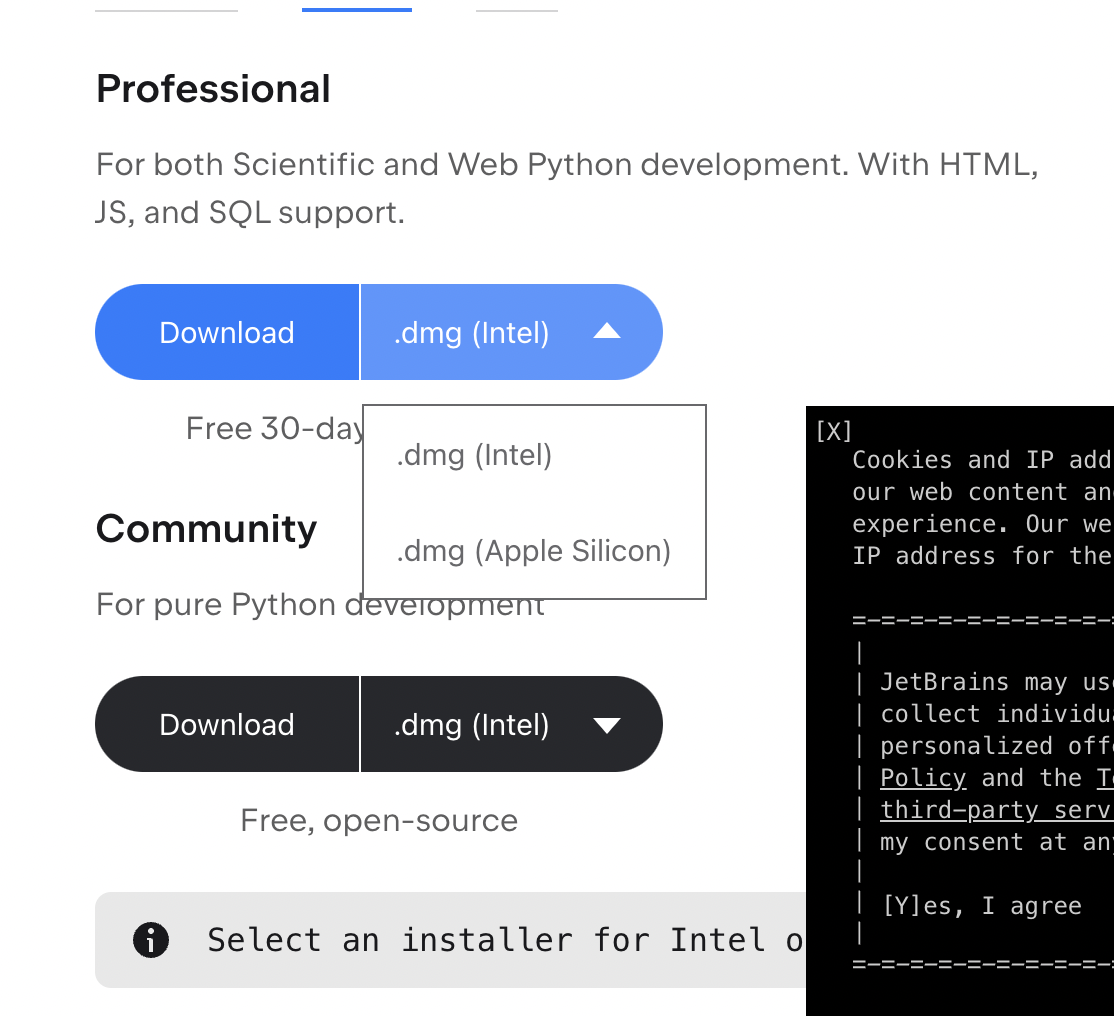
Task: Choose .dmg (Apple Silicon) installer option
Action: pos(534,551)
